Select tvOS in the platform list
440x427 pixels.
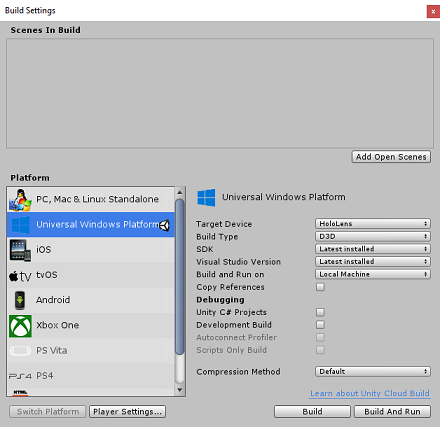91,275
